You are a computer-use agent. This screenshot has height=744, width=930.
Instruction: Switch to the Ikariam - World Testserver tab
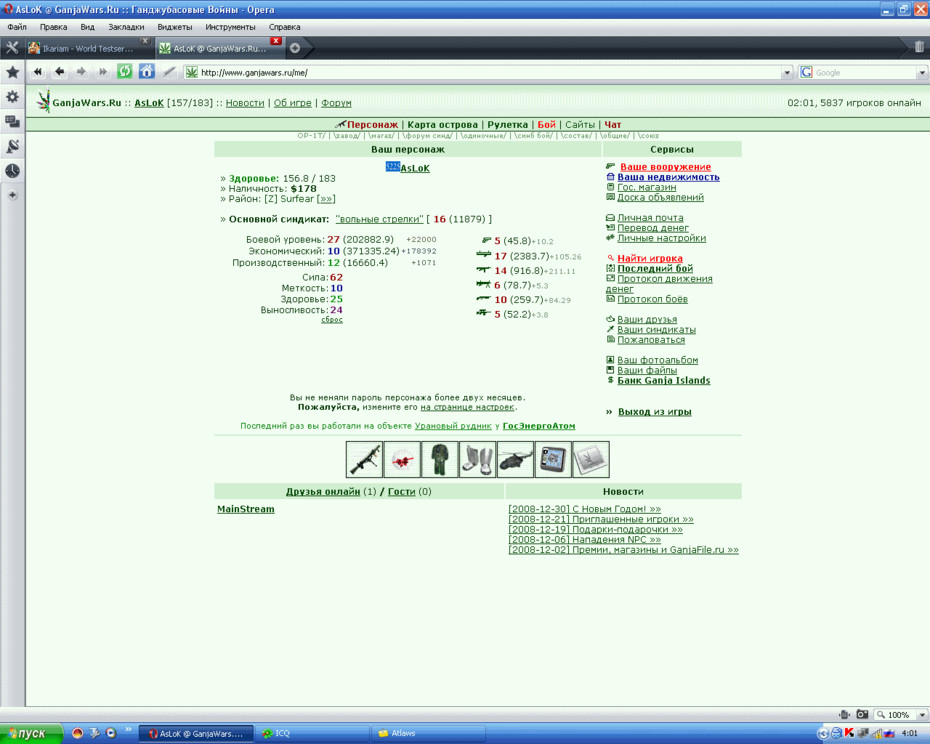88,49
